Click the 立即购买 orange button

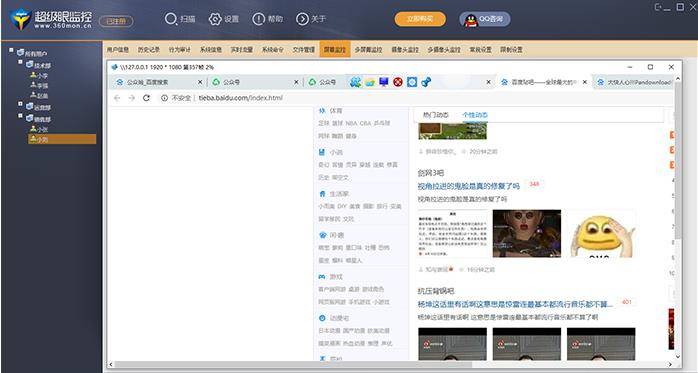point(420,19)
